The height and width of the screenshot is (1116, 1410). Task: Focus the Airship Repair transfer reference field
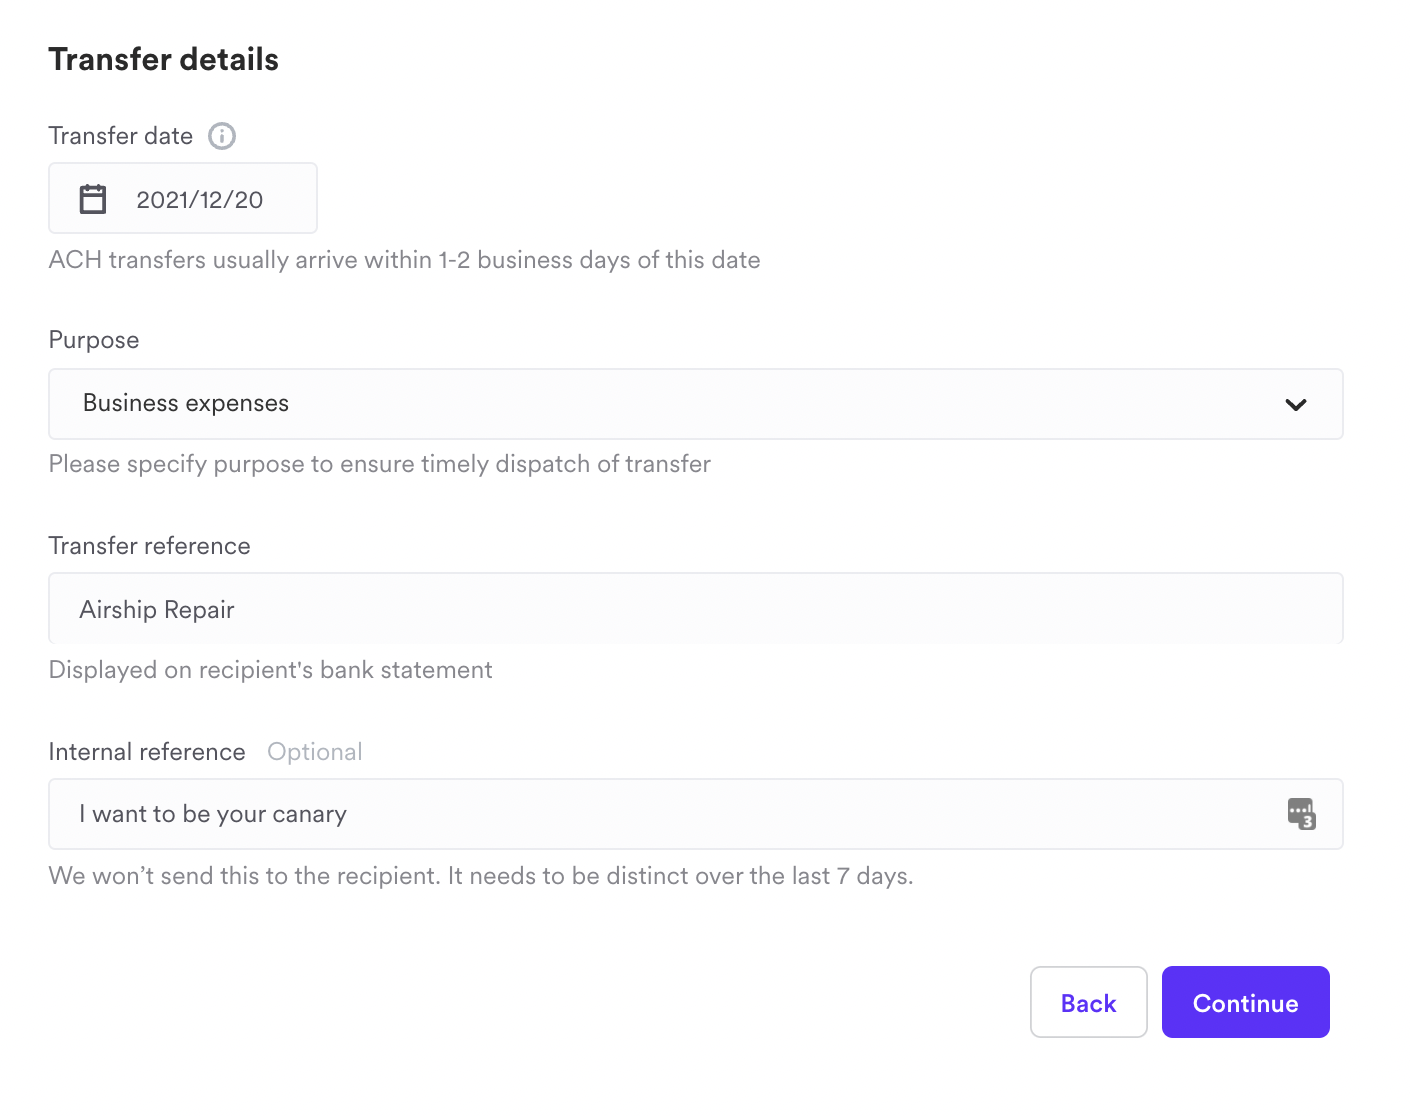click(x=695, y=609)
